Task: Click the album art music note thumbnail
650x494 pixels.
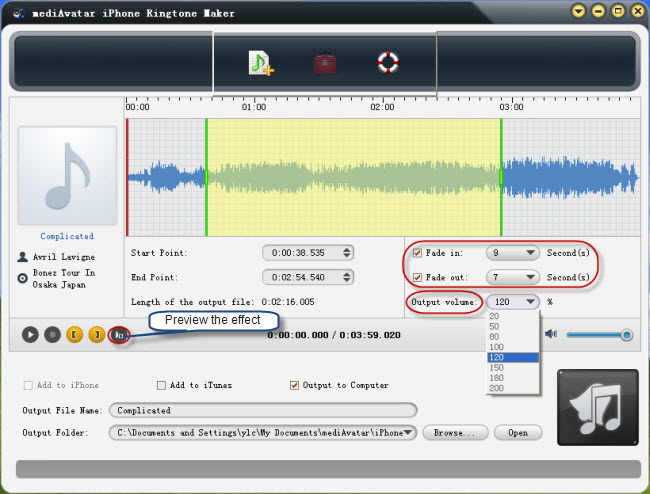Action: (67, 176)
